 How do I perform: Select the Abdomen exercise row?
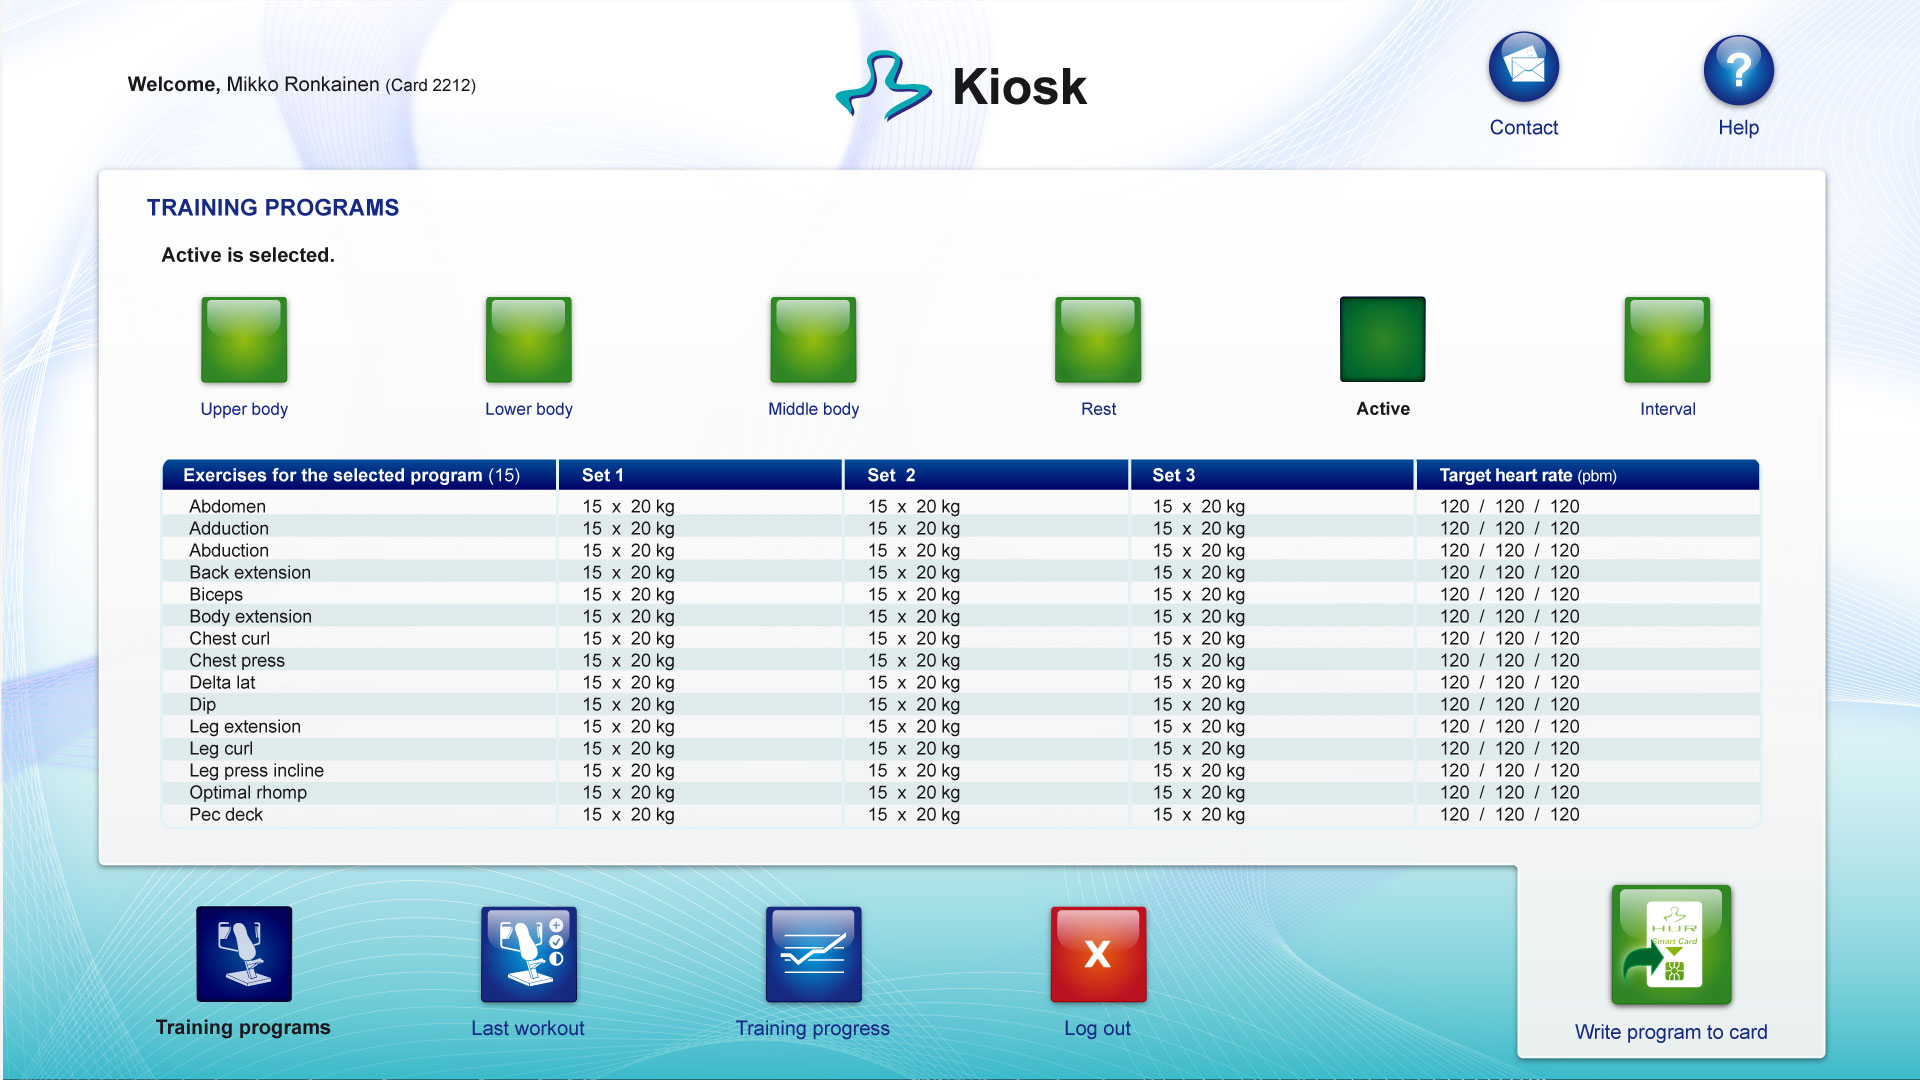click(x=228, y=507)
